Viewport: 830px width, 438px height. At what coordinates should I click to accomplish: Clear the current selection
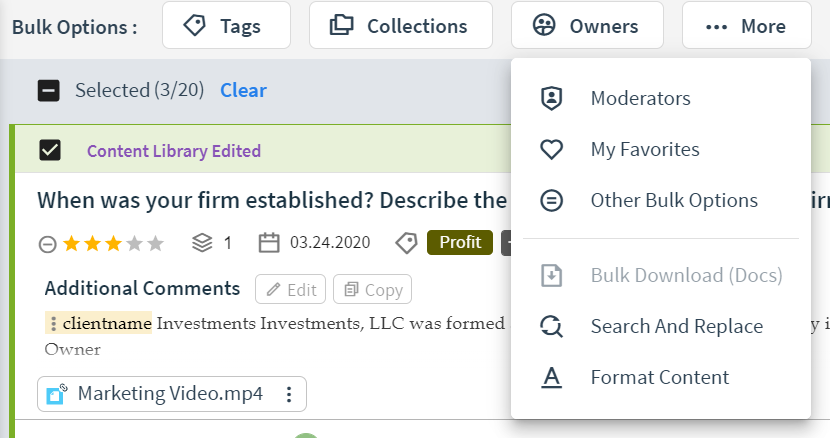pyautogui.click(x=243, y=91)
